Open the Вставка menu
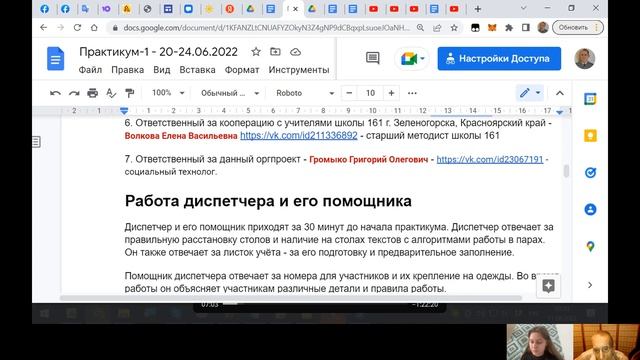This screenshot has width=640, height=360. point(197,70)
